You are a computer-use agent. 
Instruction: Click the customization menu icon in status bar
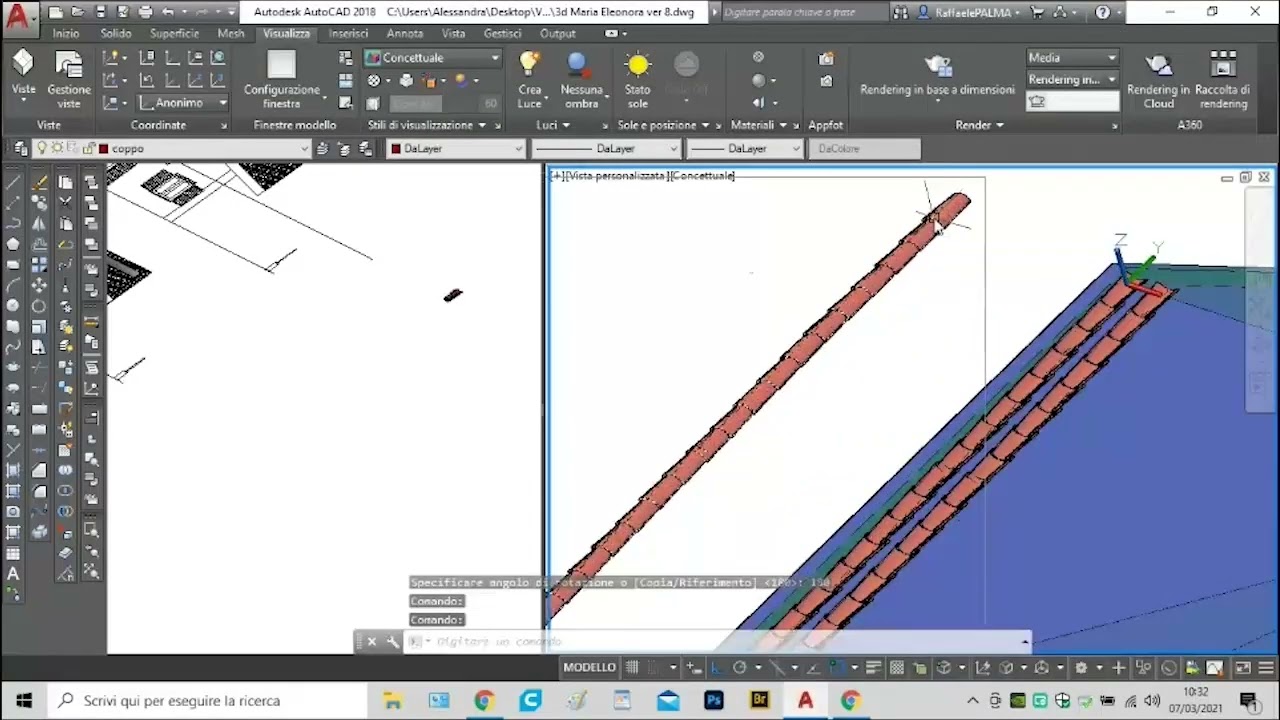[x=1265, y=667]
